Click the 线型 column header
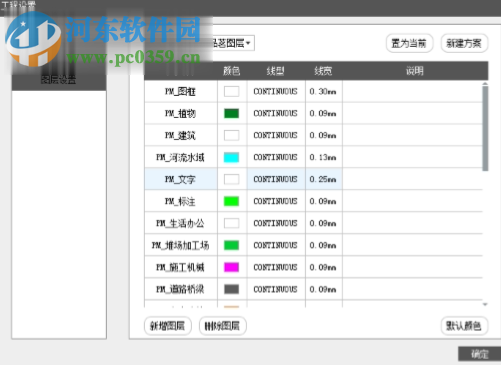501x365 pixels. [x=276, y=71]
